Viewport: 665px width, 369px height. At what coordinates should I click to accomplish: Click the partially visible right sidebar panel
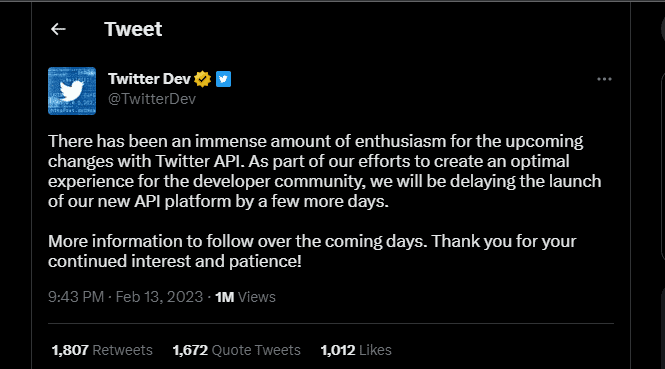(663, 165)
